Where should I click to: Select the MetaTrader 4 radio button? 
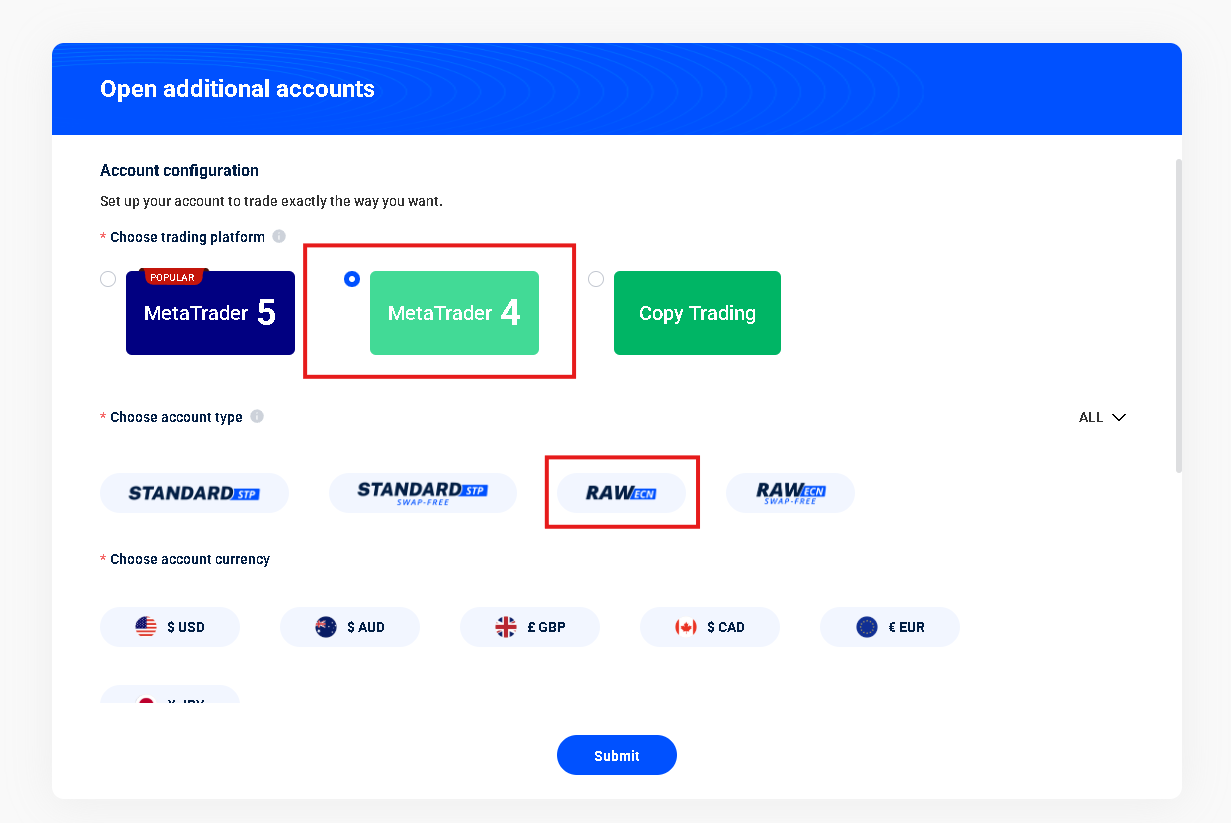point(352,280)
